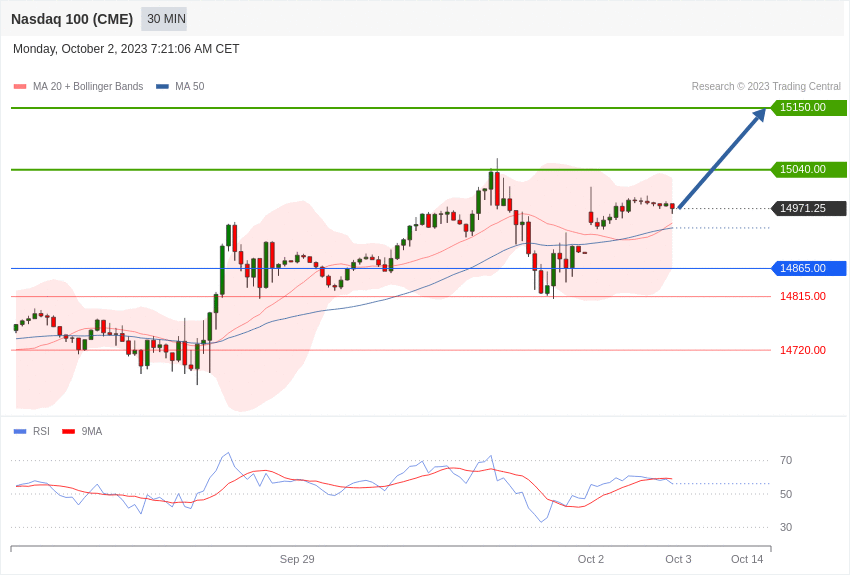The image size is (850, 576).
Task: Click the Oct 3 date axis label
Action: [678, 559]
